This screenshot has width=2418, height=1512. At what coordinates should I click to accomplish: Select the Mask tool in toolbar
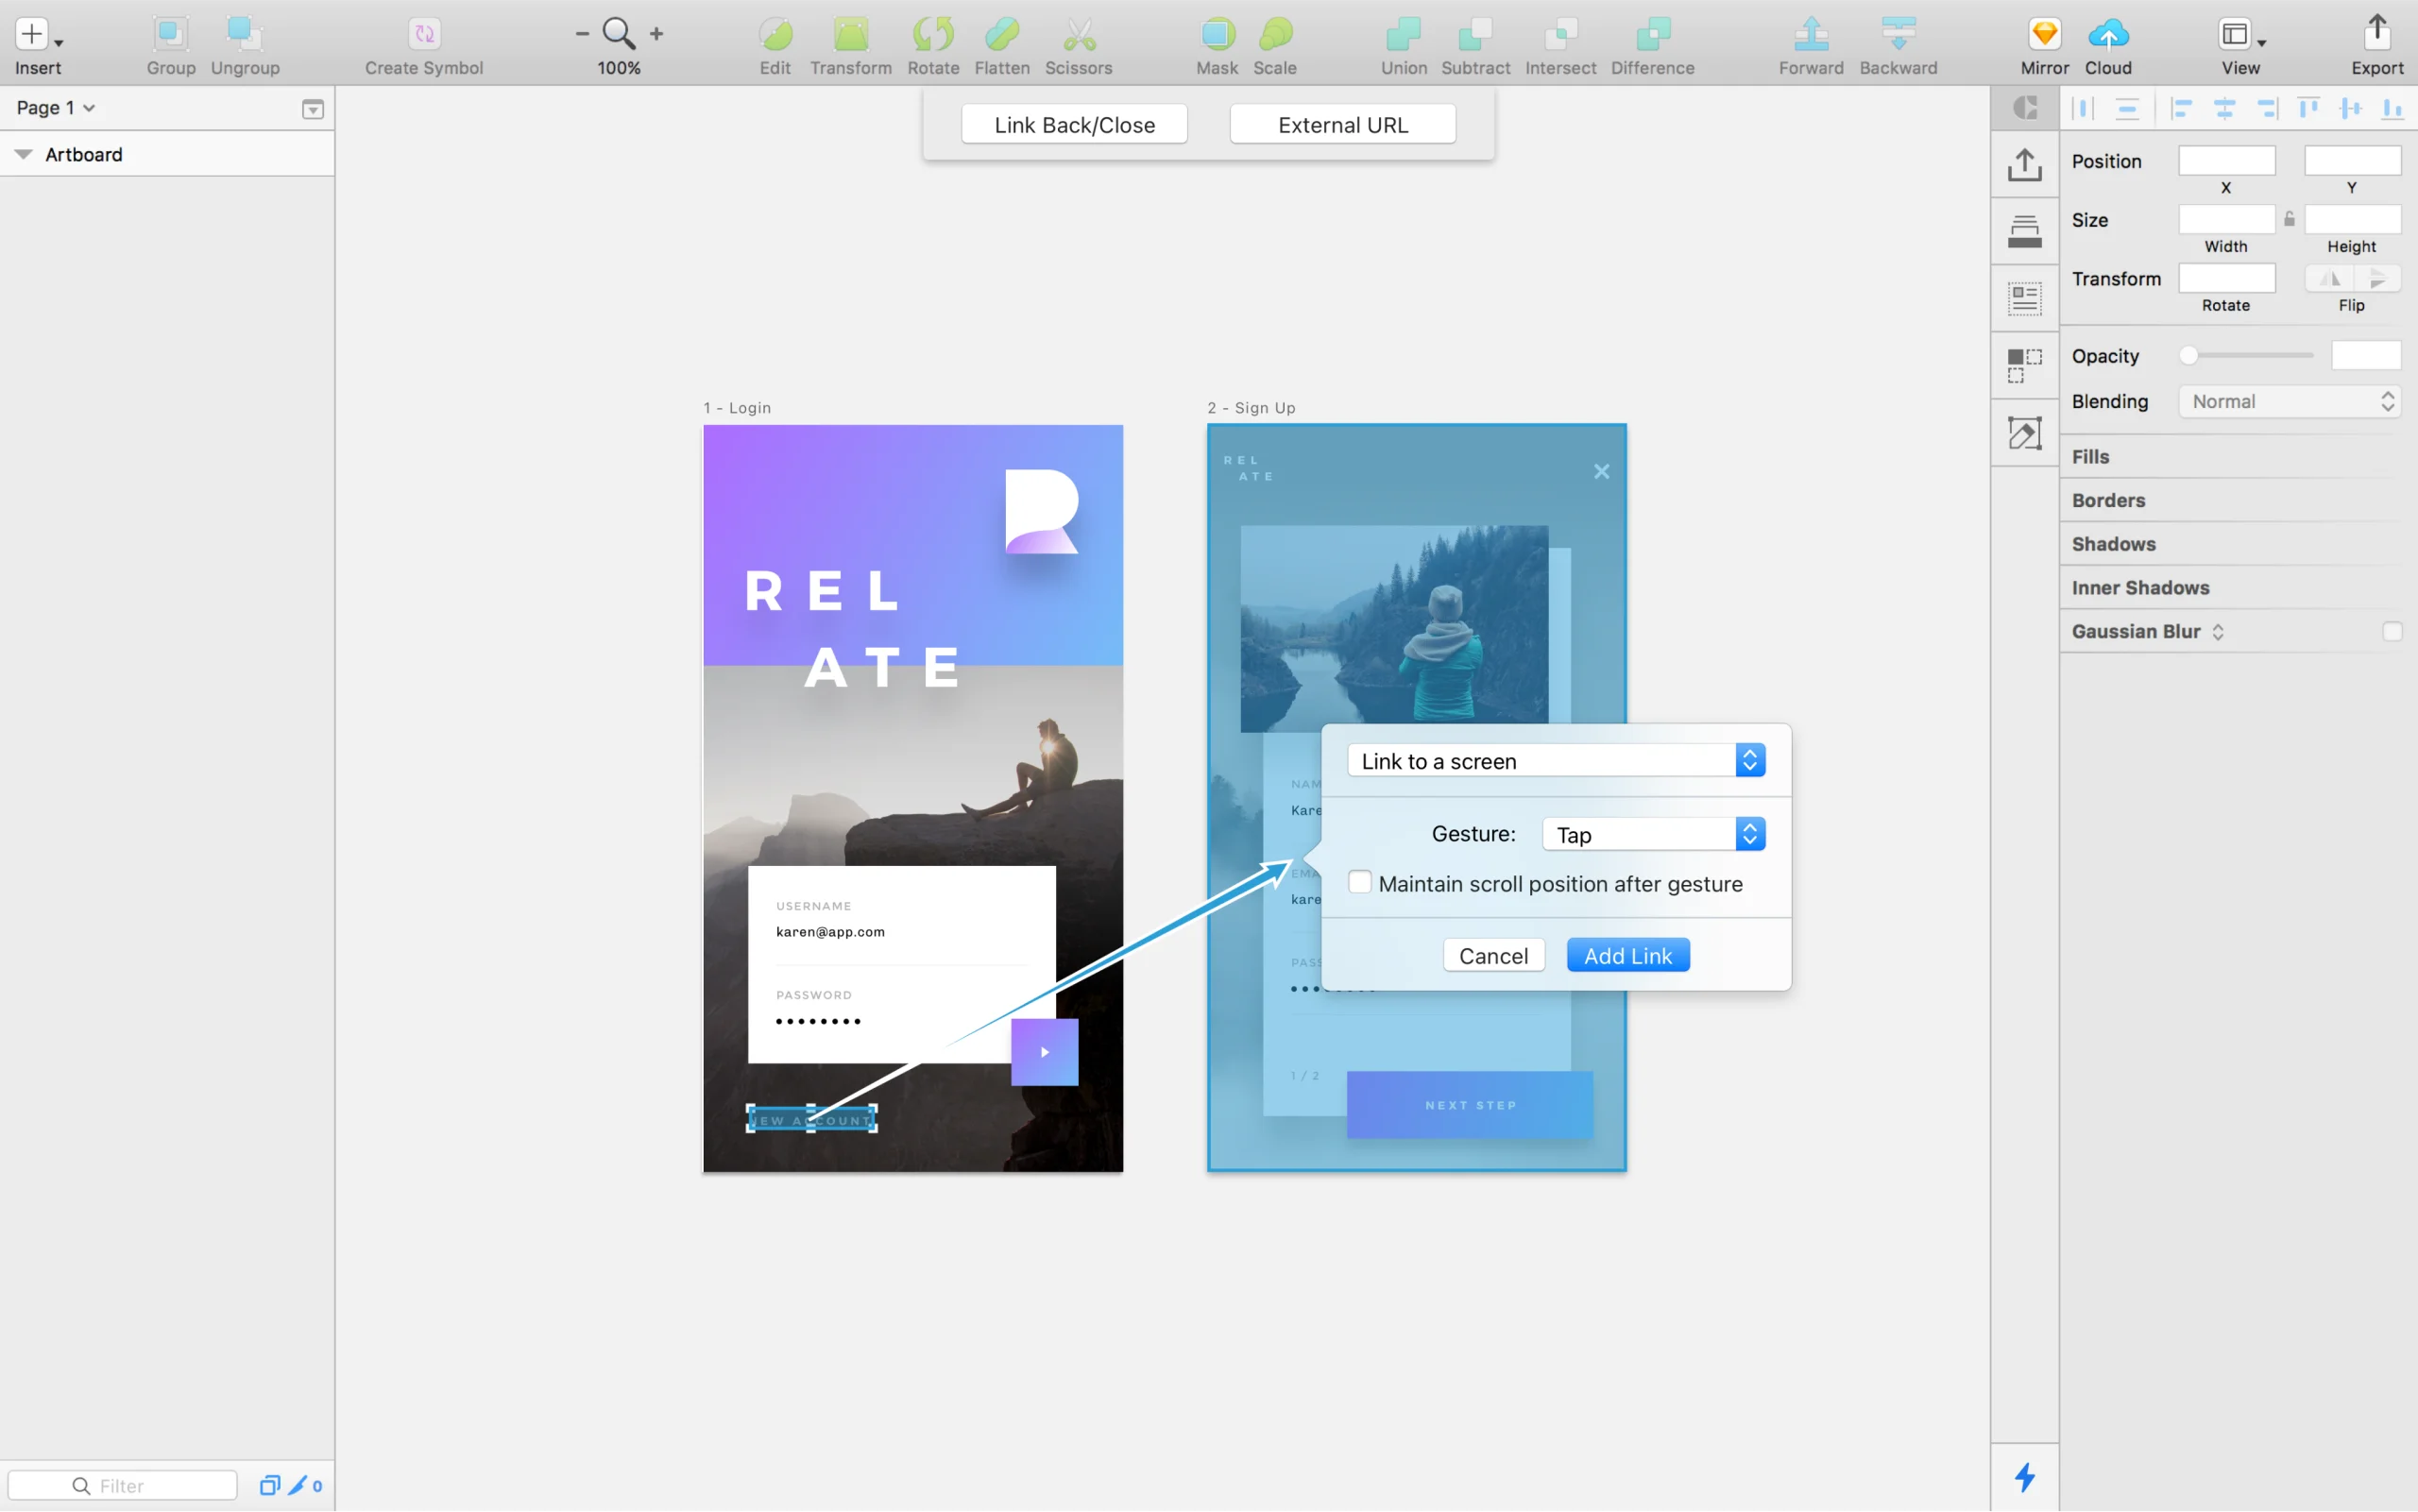coord(1216,35)
